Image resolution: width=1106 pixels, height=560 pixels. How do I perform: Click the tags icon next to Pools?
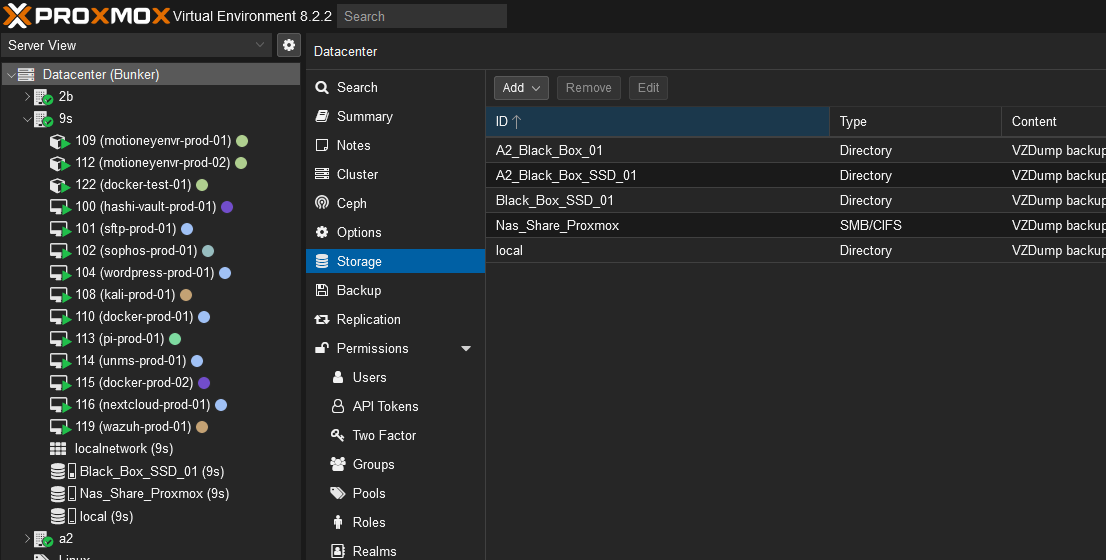click(338, 493)
